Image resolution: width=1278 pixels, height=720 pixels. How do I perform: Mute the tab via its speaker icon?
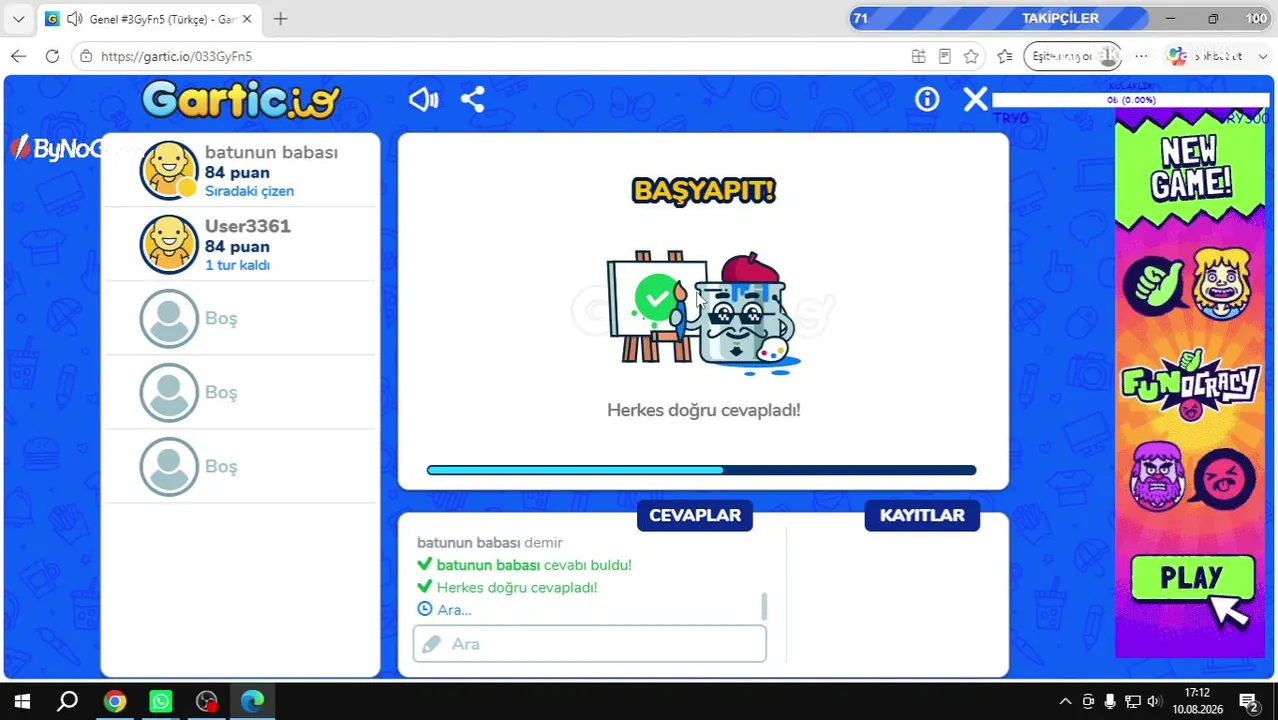tap(75, 19)
